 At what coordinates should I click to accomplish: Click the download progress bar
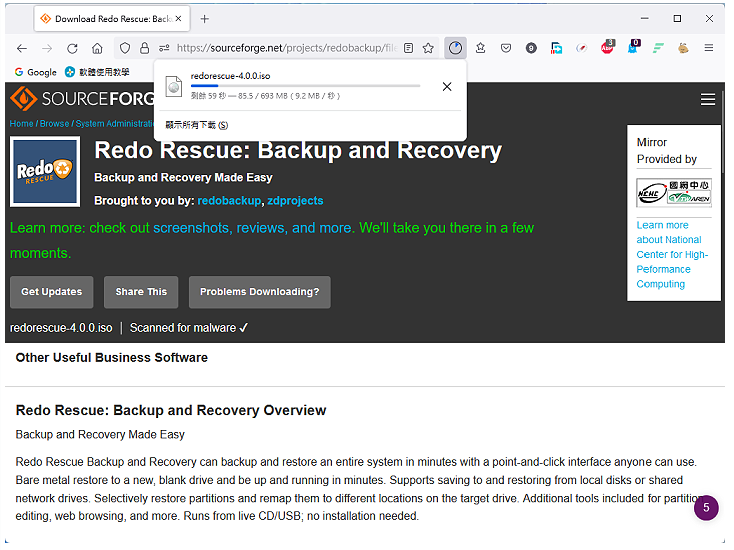pos(305,86)
